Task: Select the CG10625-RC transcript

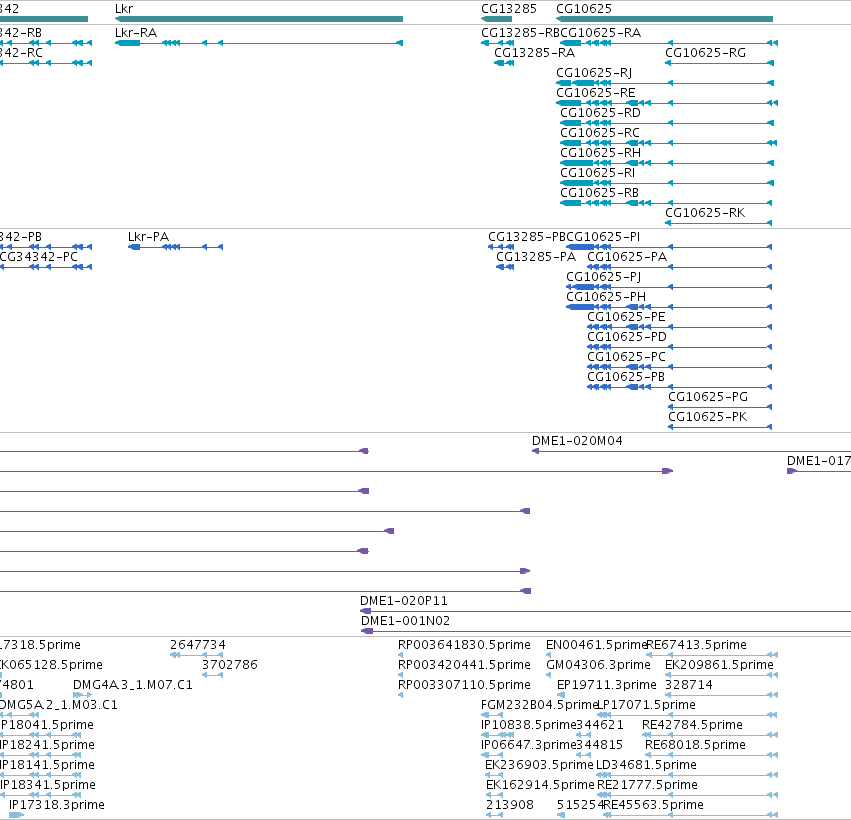Action: 669,143
